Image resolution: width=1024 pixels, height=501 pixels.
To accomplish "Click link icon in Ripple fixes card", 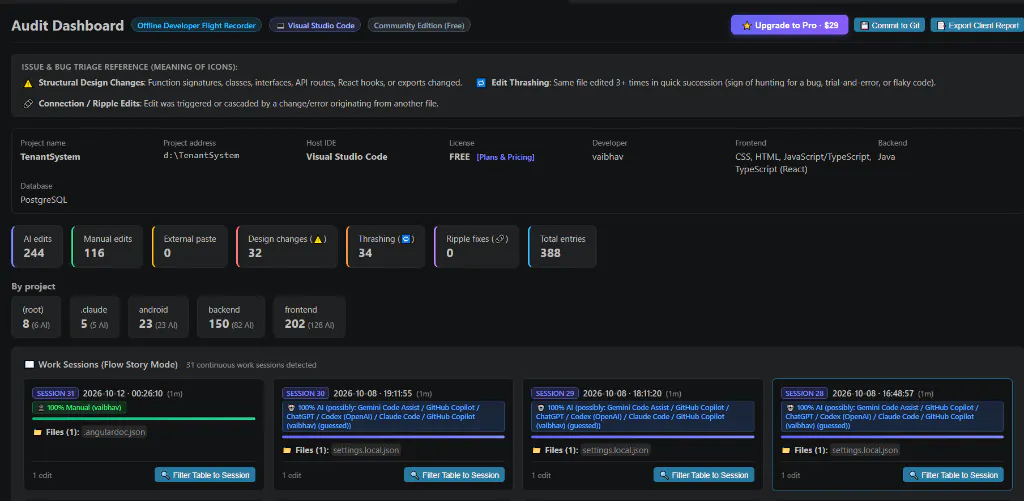I will point(500,239).
